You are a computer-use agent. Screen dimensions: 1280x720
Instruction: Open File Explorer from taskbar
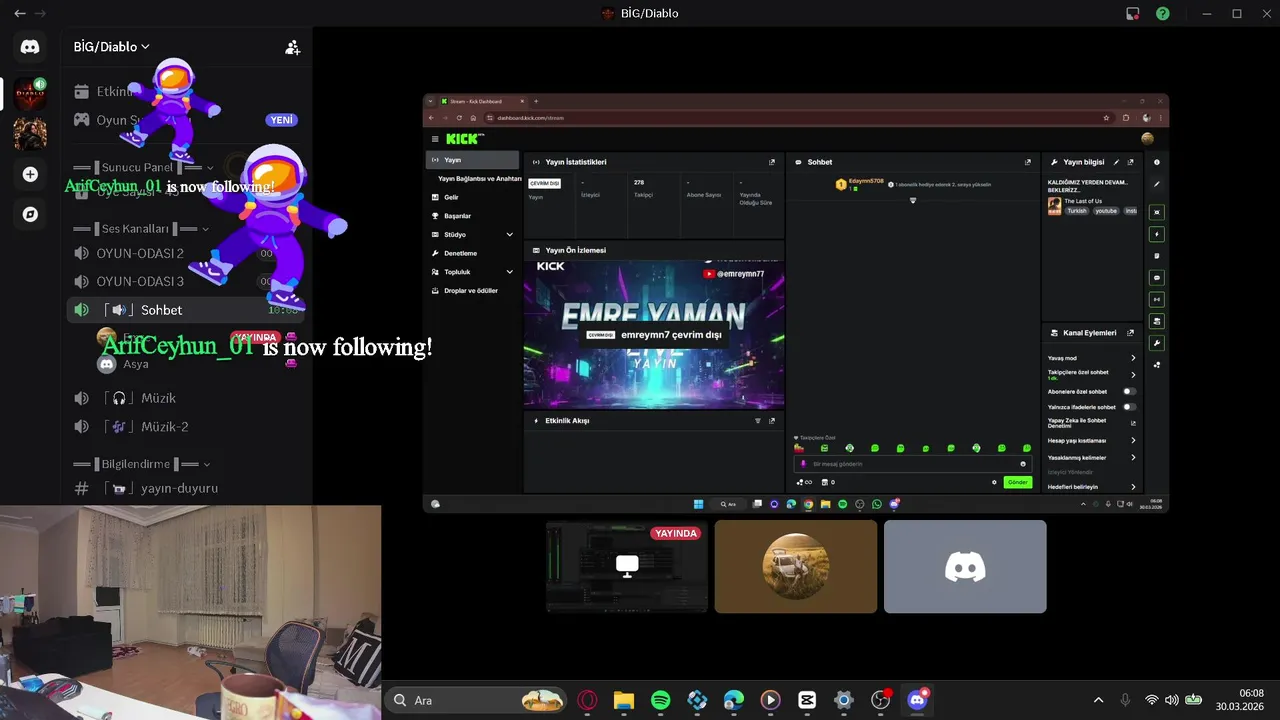pos(624,700)
